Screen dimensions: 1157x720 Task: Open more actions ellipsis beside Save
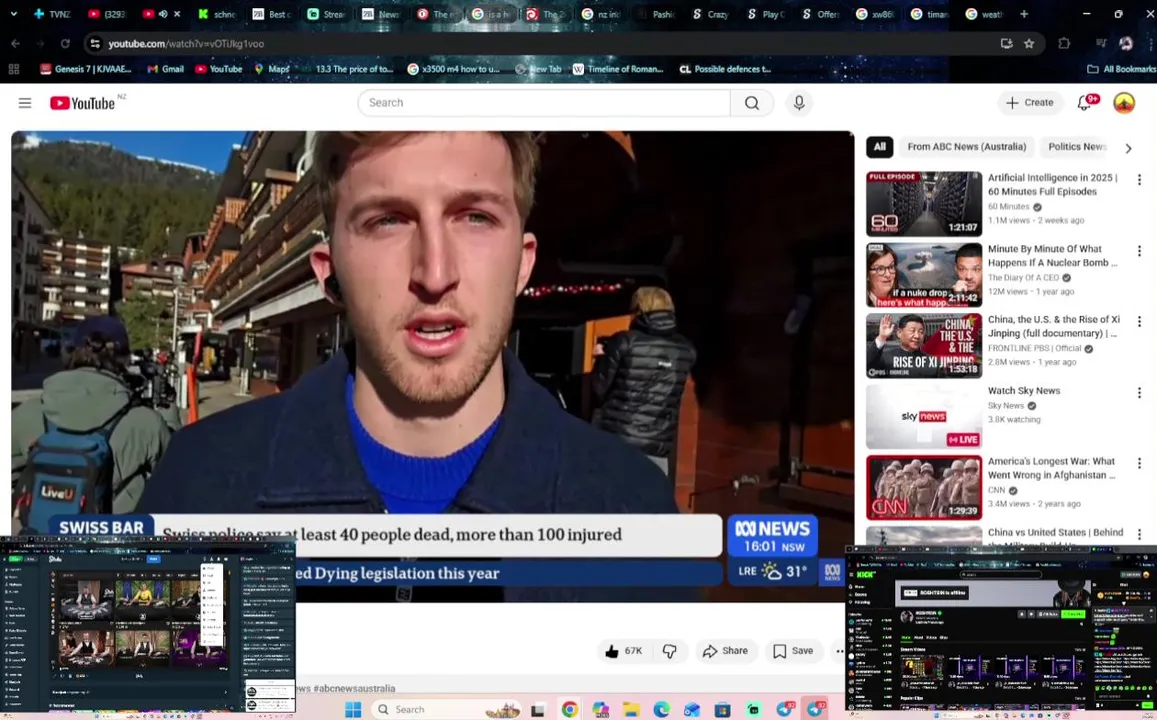[839, 651]
